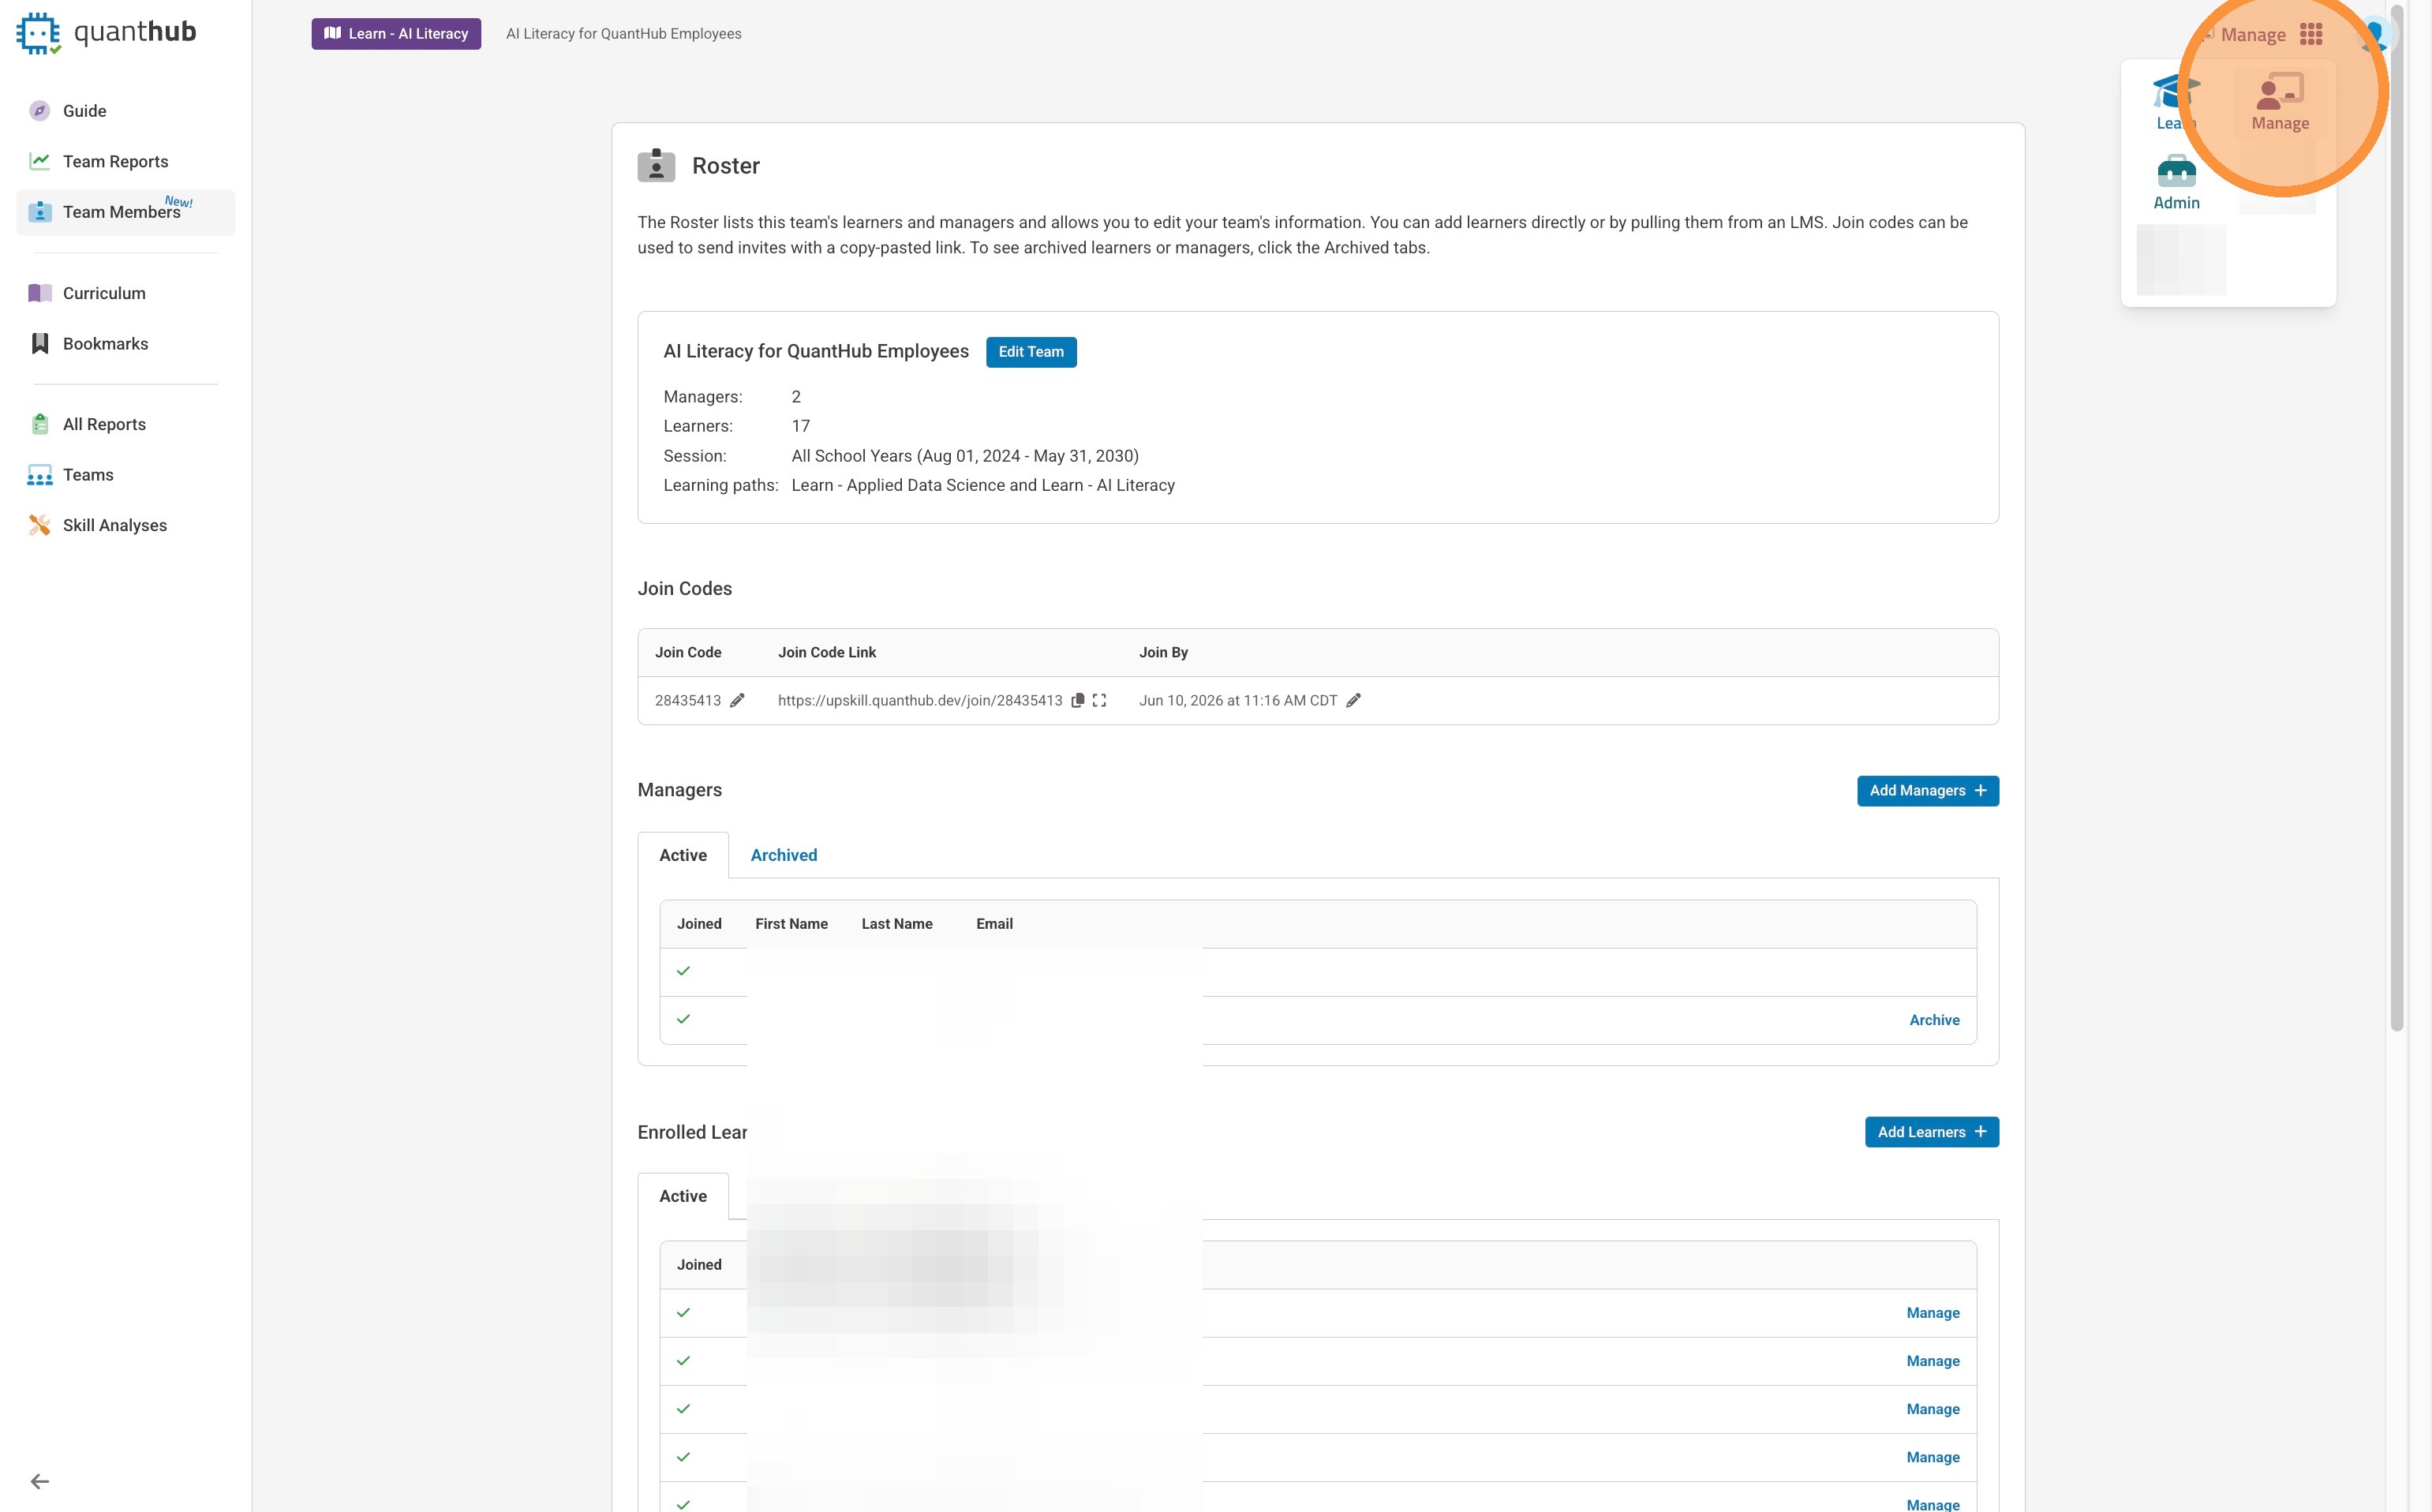The image size is (2432, 1512).
Task: Click the Edit Team button
Action: [1030, 352]
